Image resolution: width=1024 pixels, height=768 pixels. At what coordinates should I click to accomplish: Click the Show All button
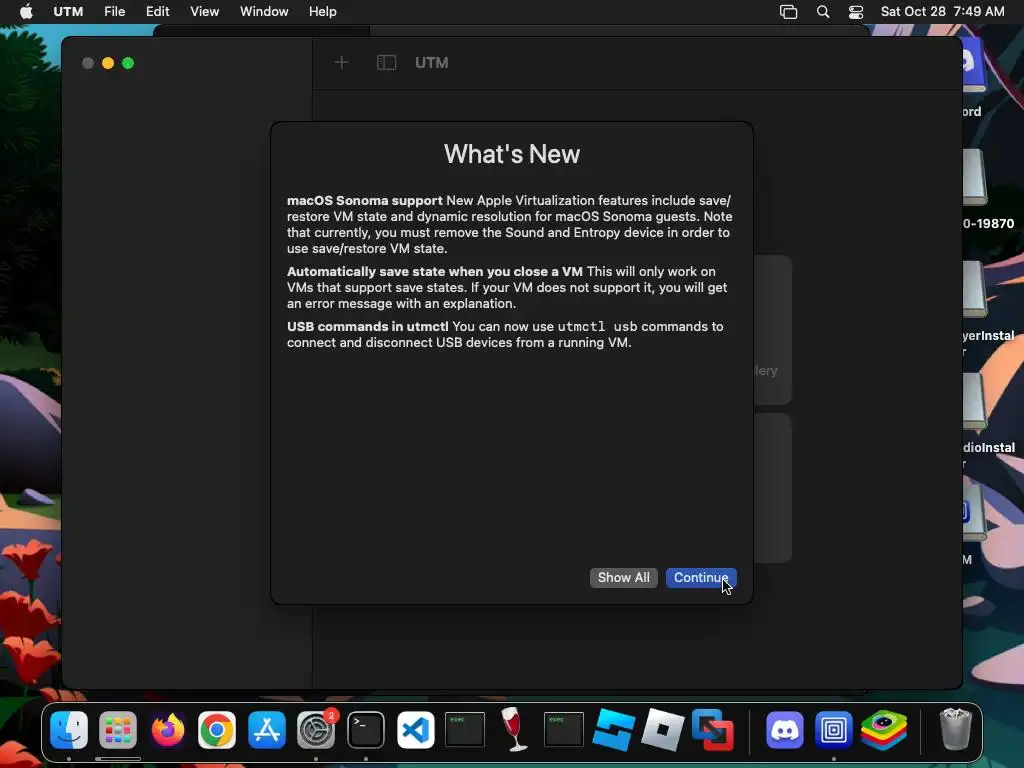(x=623, y=577)
